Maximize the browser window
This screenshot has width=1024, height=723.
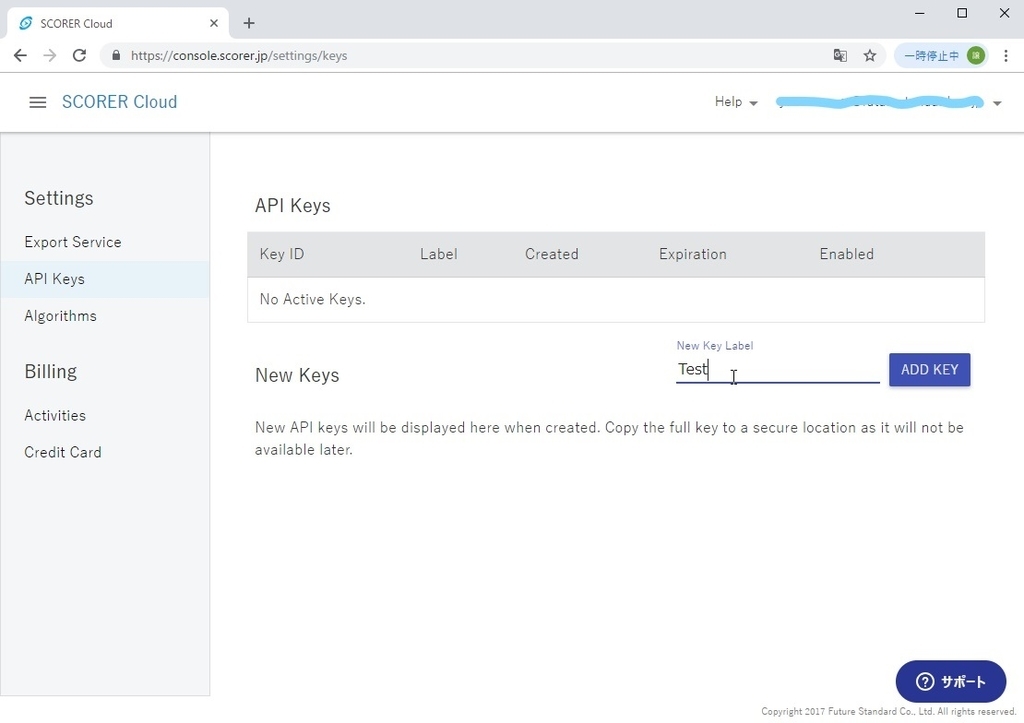tap(962, 13)
